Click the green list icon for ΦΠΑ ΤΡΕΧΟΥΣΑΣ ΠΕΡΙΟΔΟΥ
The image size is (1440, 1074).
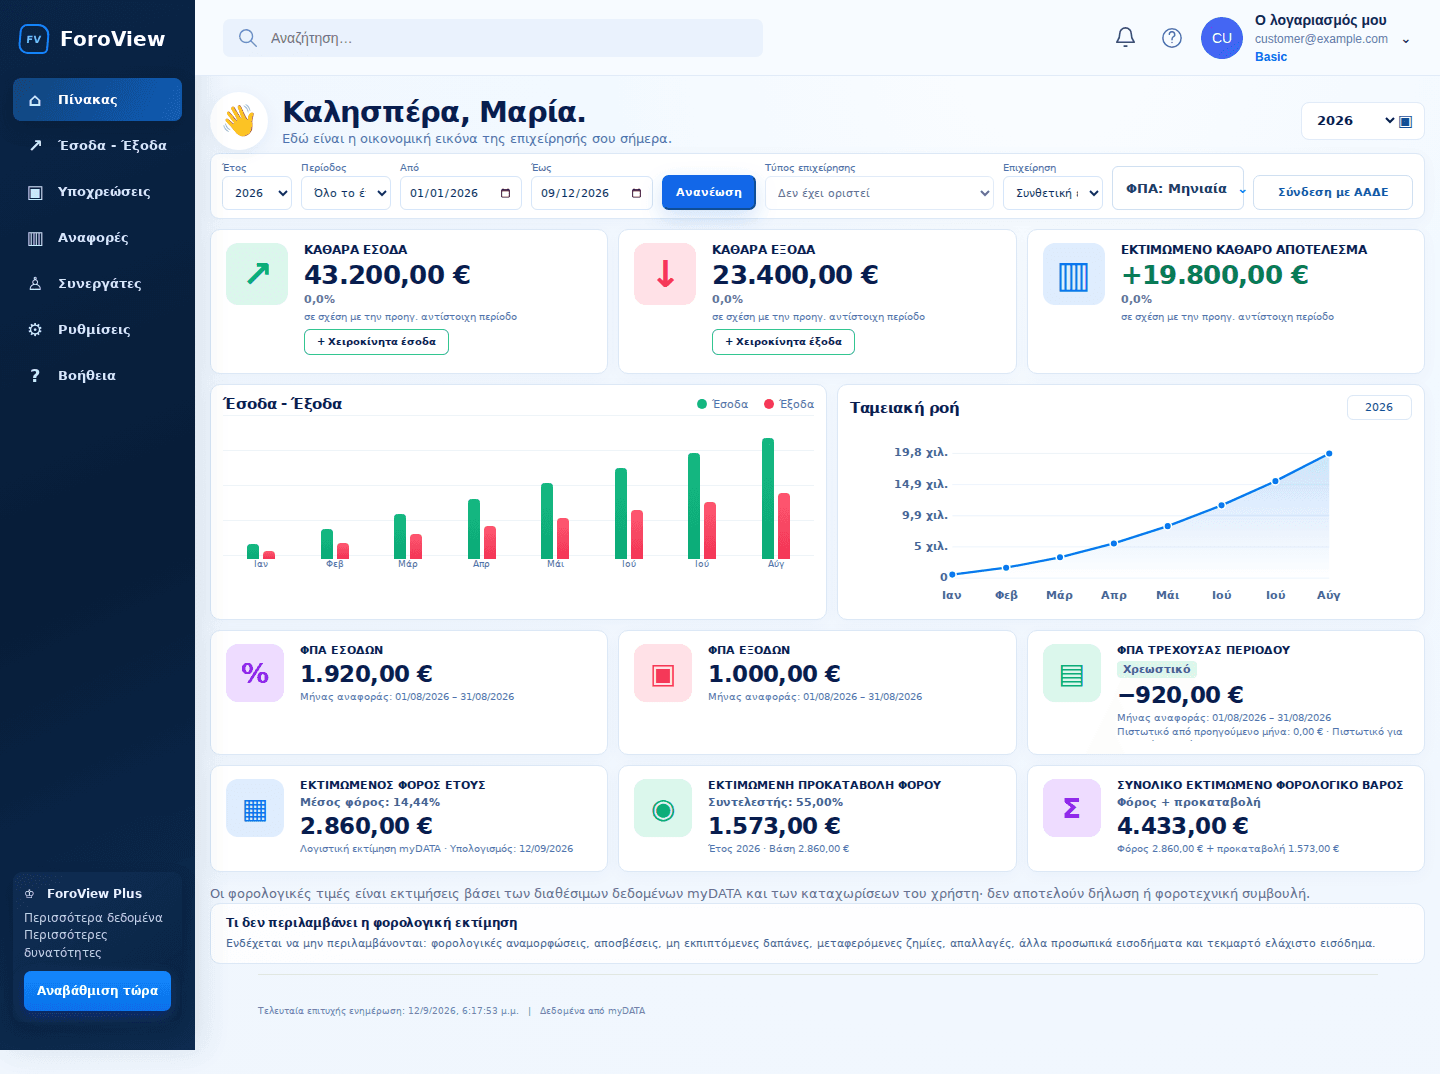pyautogui.click(x=1072, y=673)
